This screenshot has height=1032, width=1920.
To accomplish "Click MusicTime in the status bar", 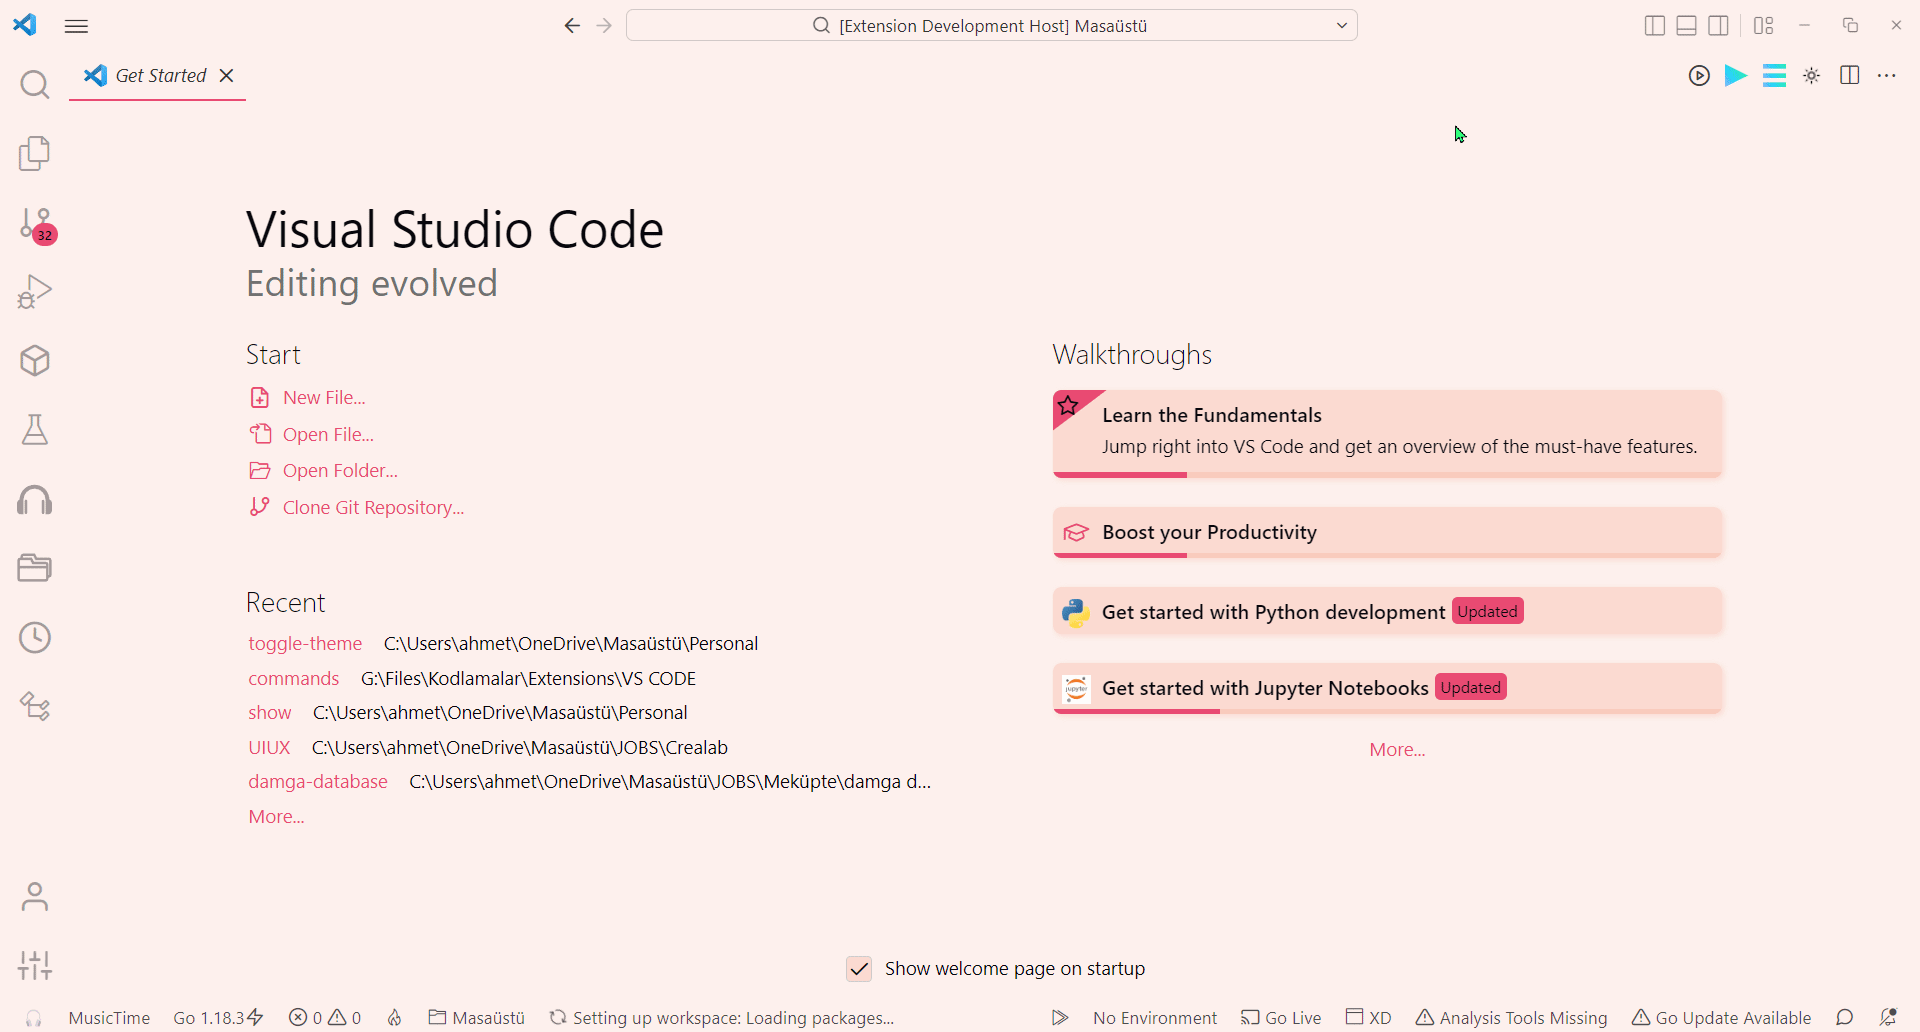I will coord(109,1018).
